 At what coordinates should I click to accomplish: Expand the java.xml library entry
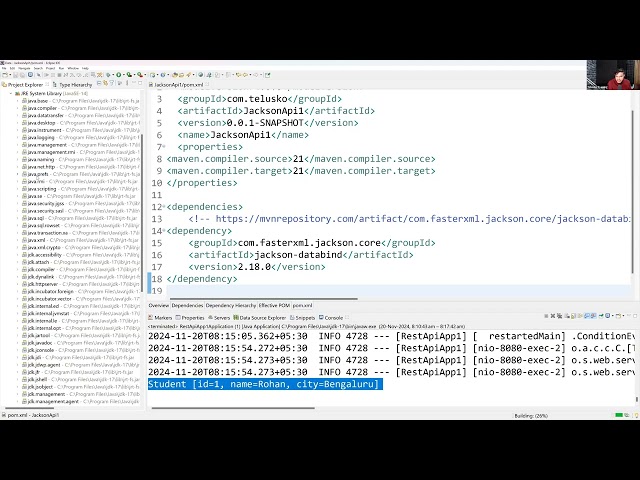(x=18, y=240)
